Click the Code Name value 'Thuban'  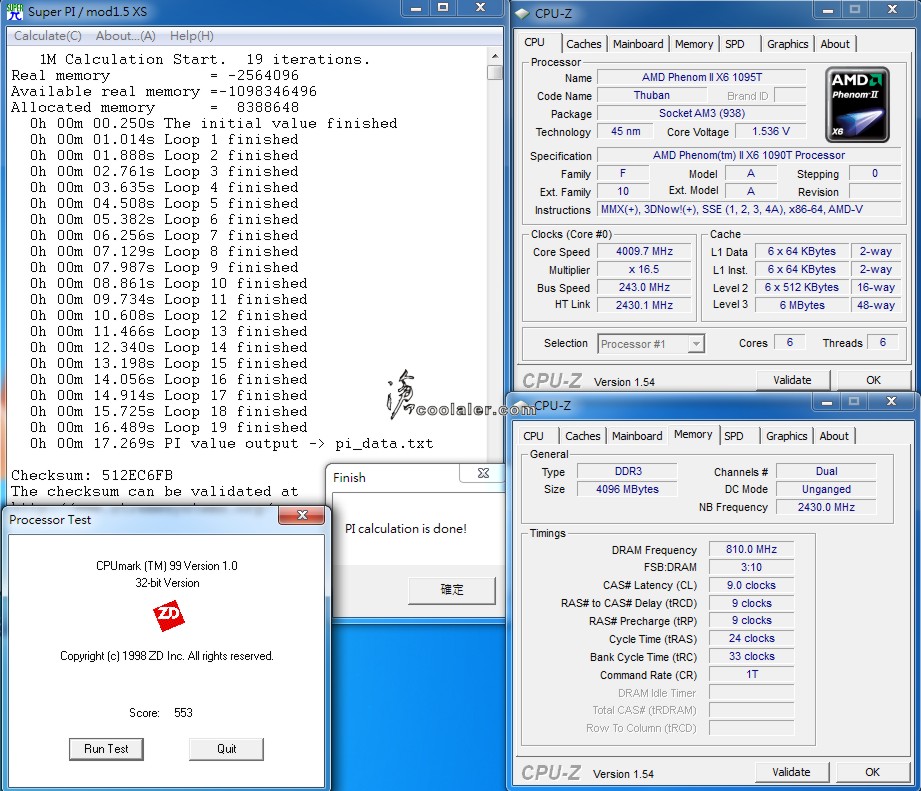click(x=651, y=95)
